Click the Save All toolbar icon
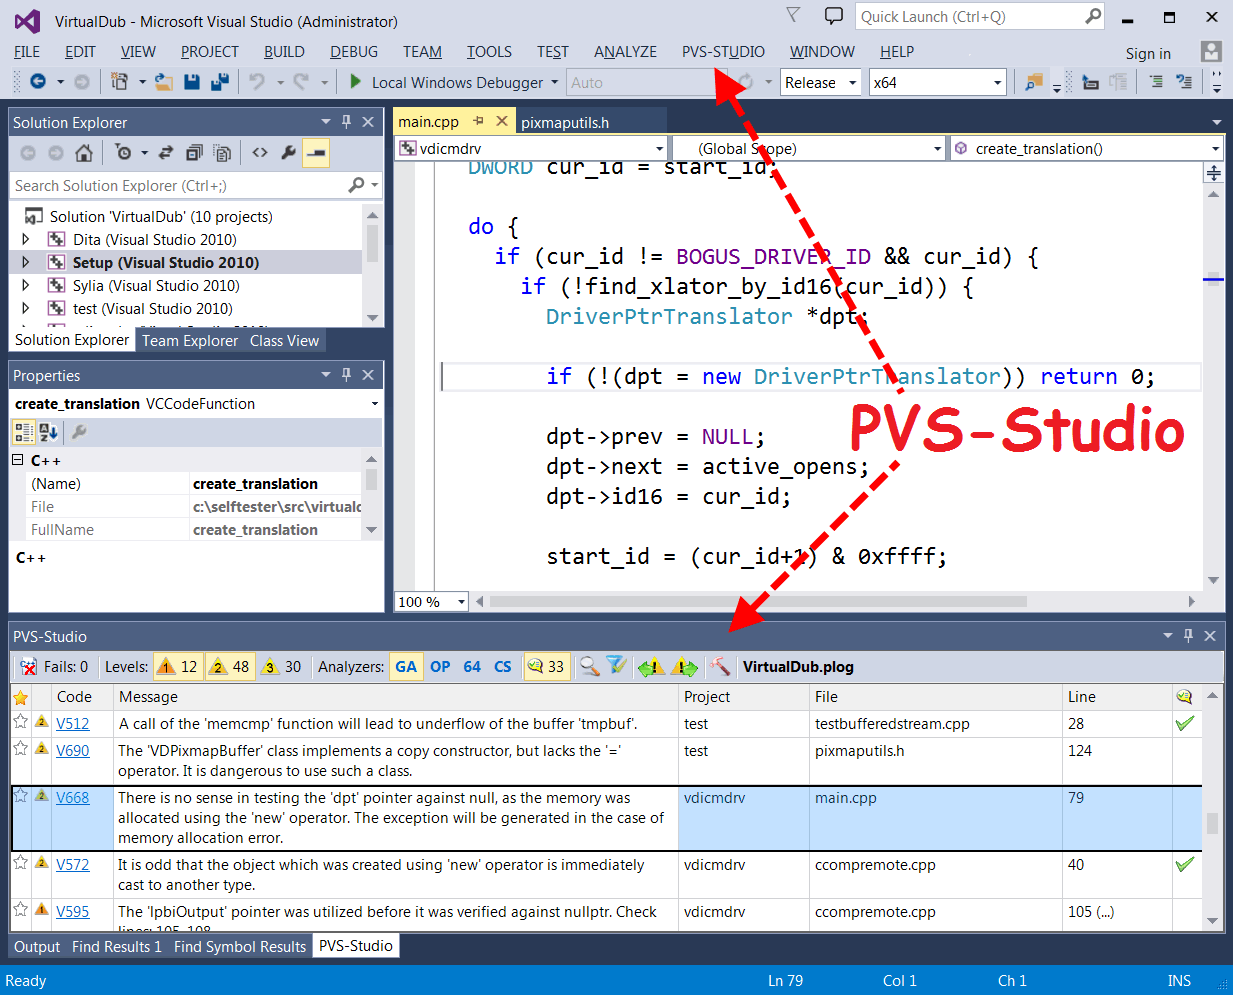The image size is (1233, 995). tap(220, 82)
